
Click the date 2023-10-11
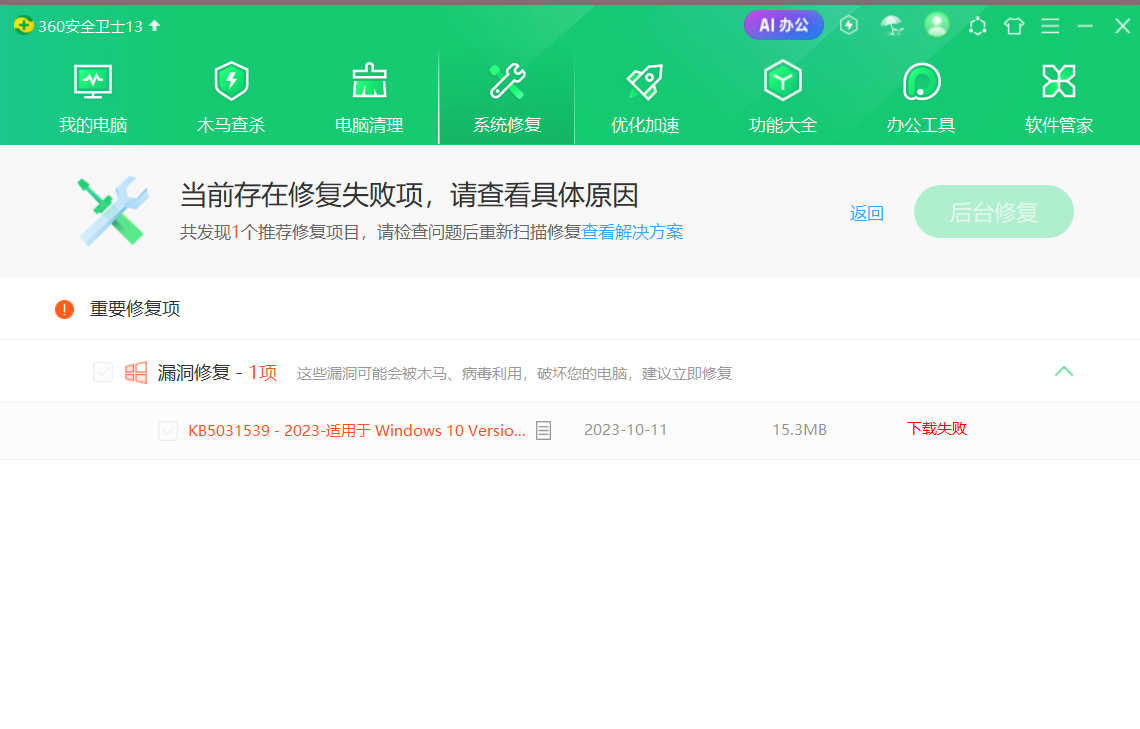click(625, 430)
